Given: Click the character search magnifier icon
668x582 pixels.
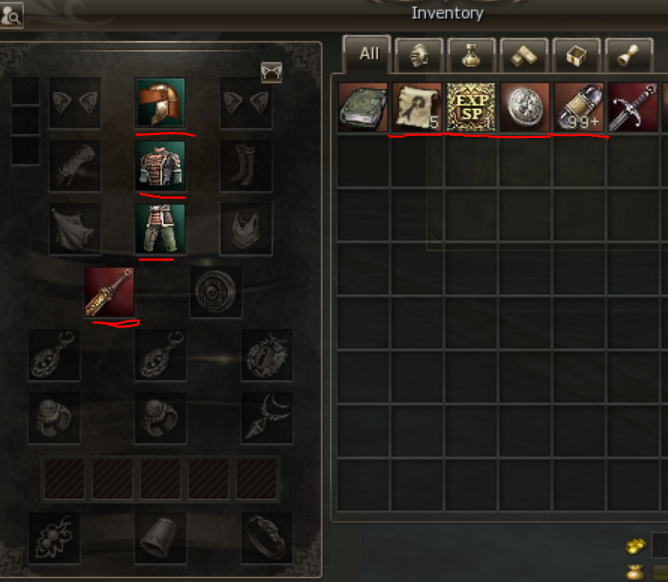Looking at the screenshot, I should click(x=11, y=16).
